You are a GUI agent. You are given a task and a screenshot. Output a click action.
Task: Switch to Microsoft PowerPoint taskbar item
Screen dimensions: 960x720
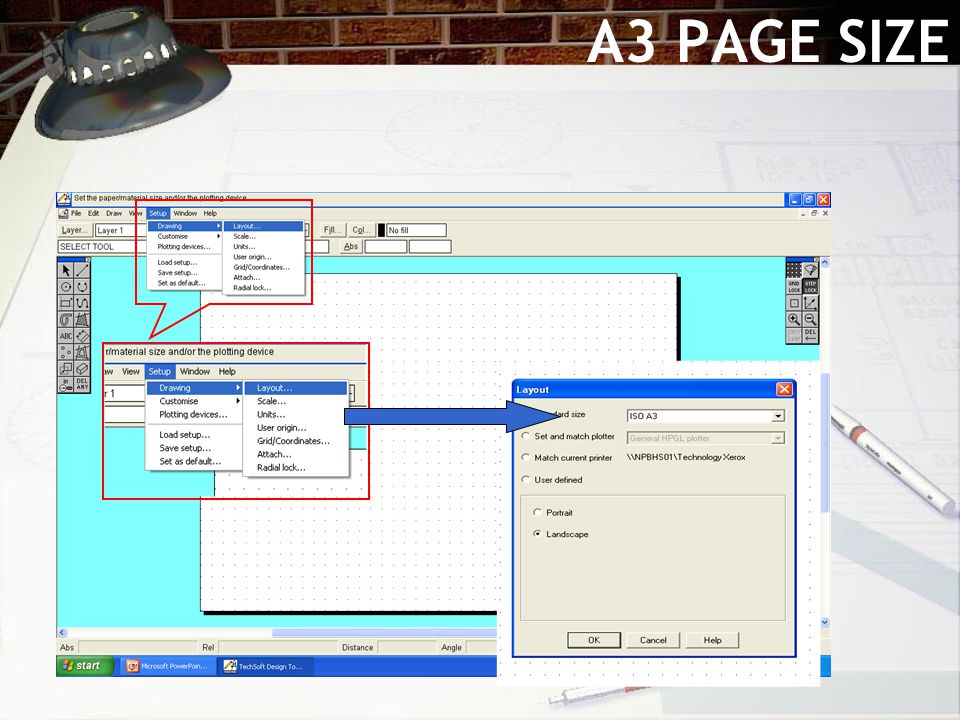[168, 666]
